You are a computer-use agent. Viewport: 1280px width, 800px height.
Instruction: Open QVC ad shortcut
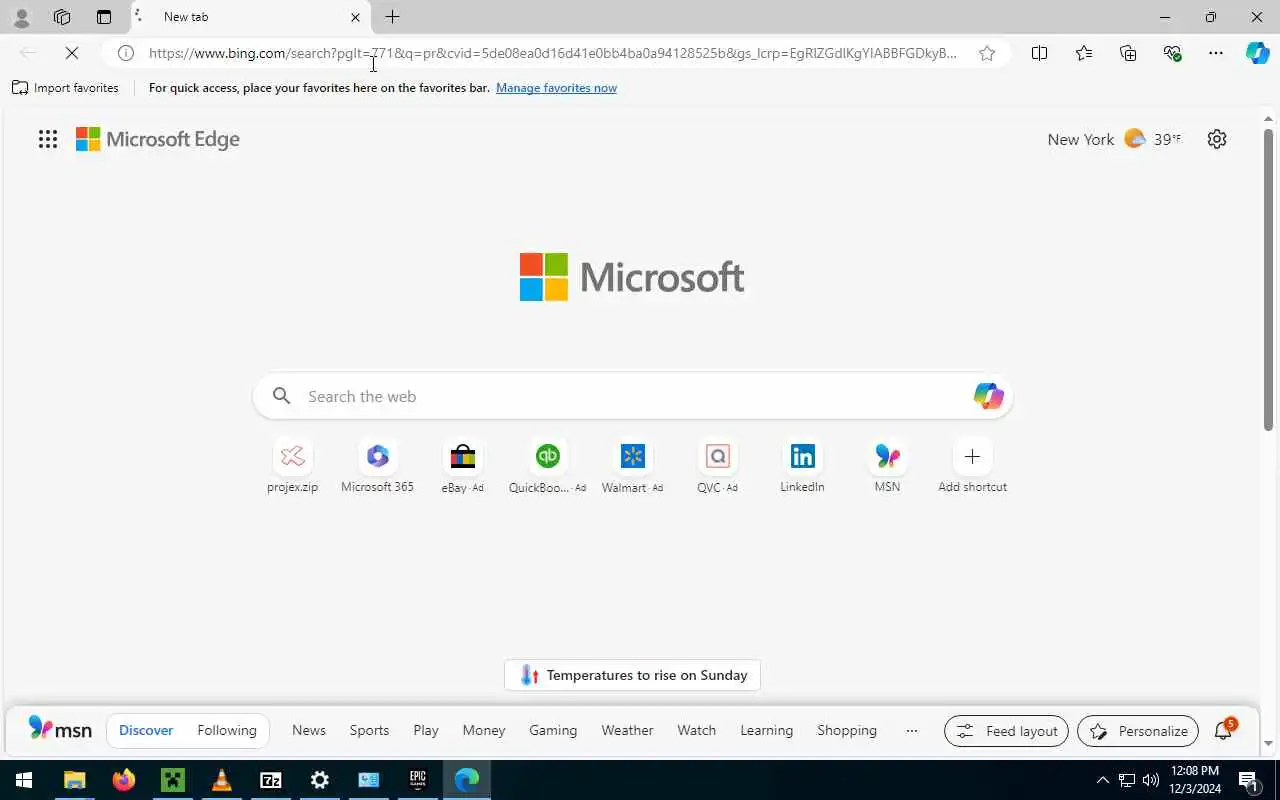coord(717,467)
